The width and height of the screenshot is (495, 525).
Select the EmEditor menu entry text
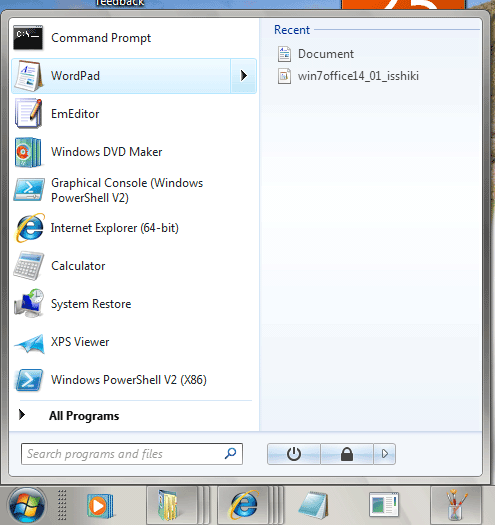click(x=75, y=114)
